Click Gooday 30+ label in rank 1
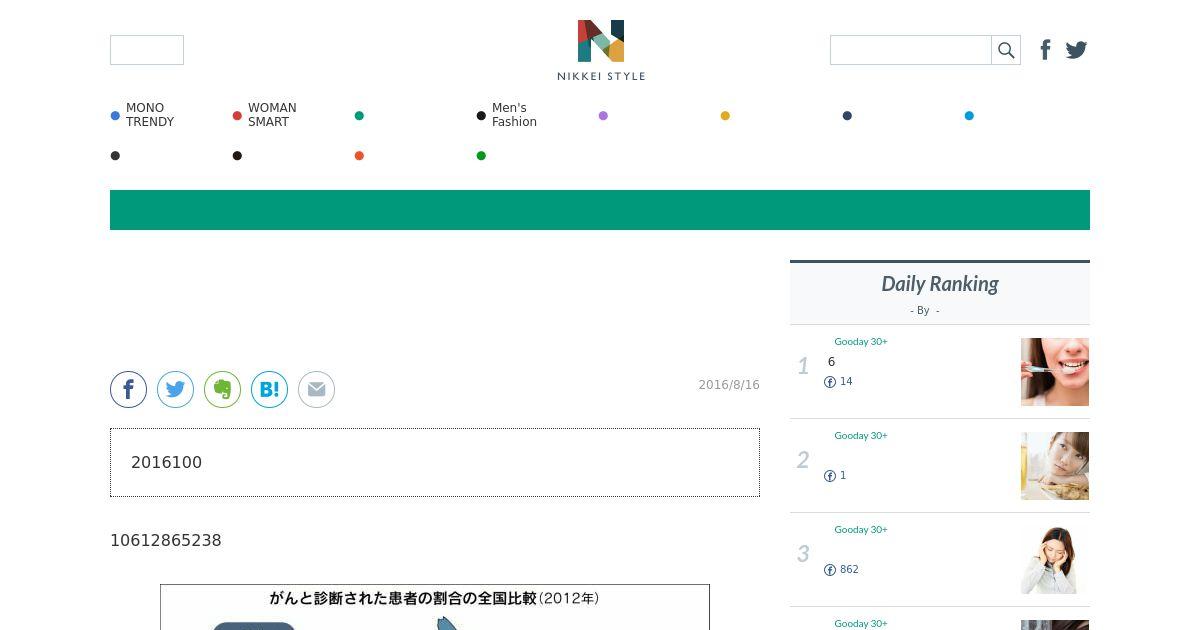Screen dimensions: 1200x630 pyautogui.click(x=861, y=342)
